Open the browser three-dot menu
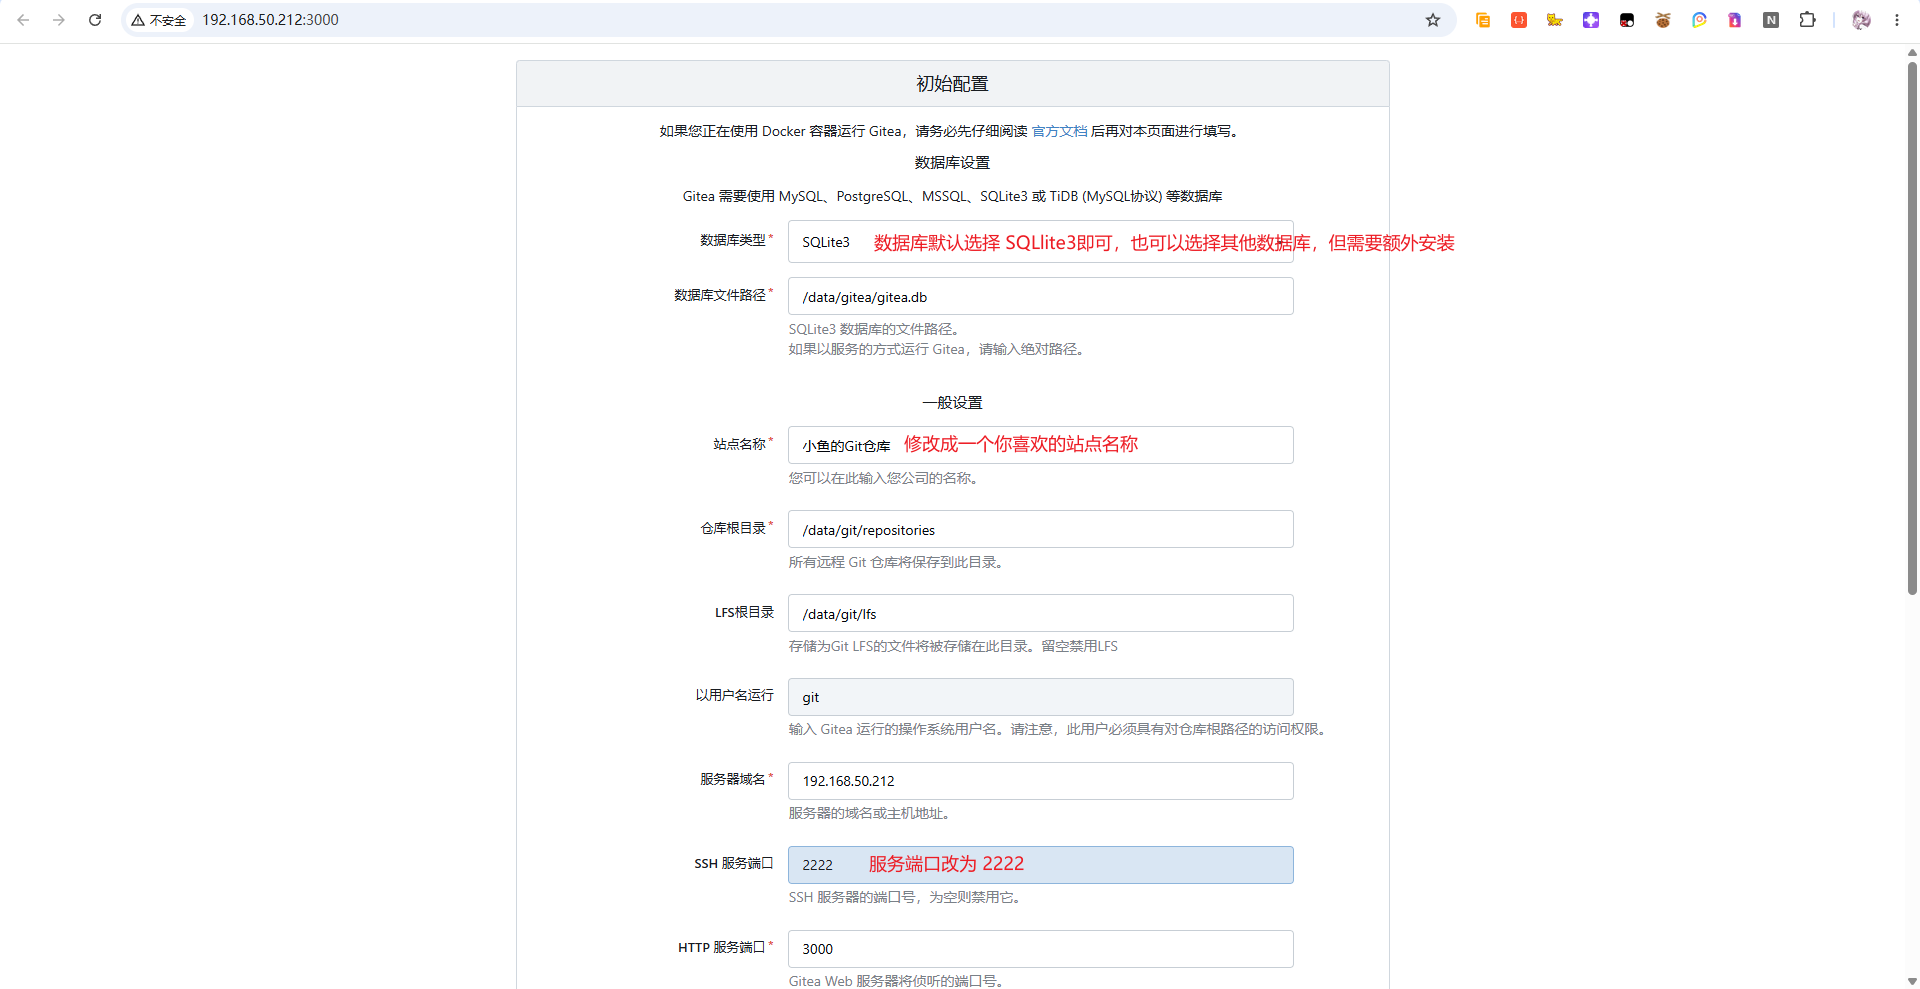 click(x=1897, y=20)
